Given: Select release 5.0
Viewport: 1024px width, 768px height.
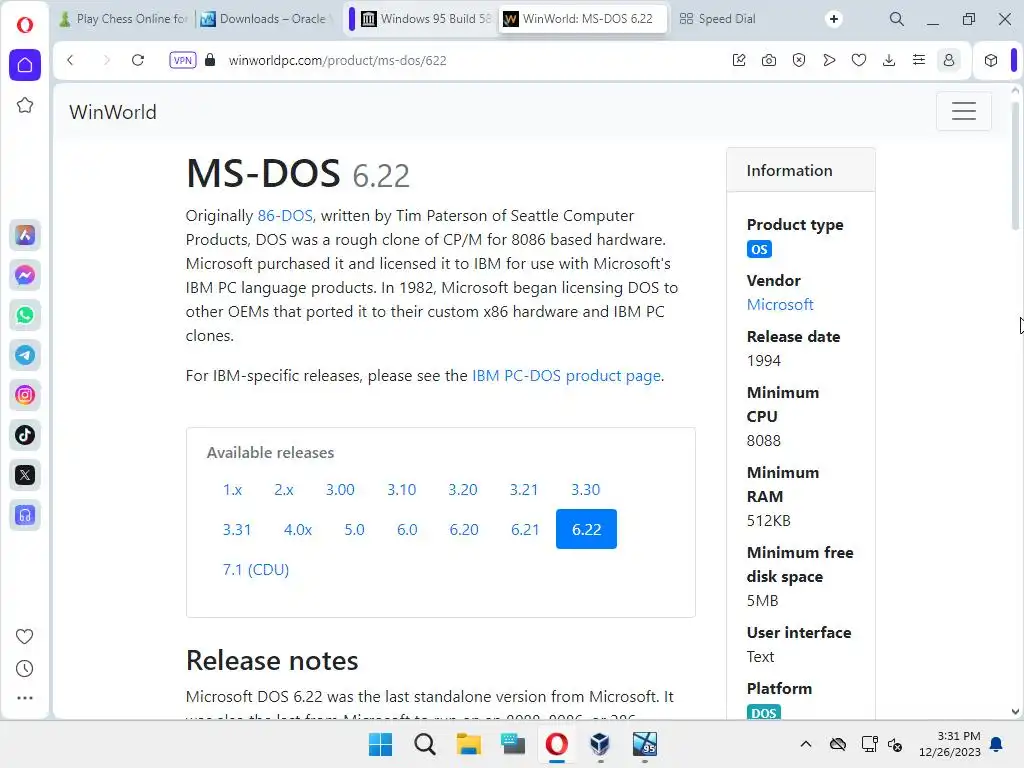Looking at the screenshot, I should pos(355,529).
